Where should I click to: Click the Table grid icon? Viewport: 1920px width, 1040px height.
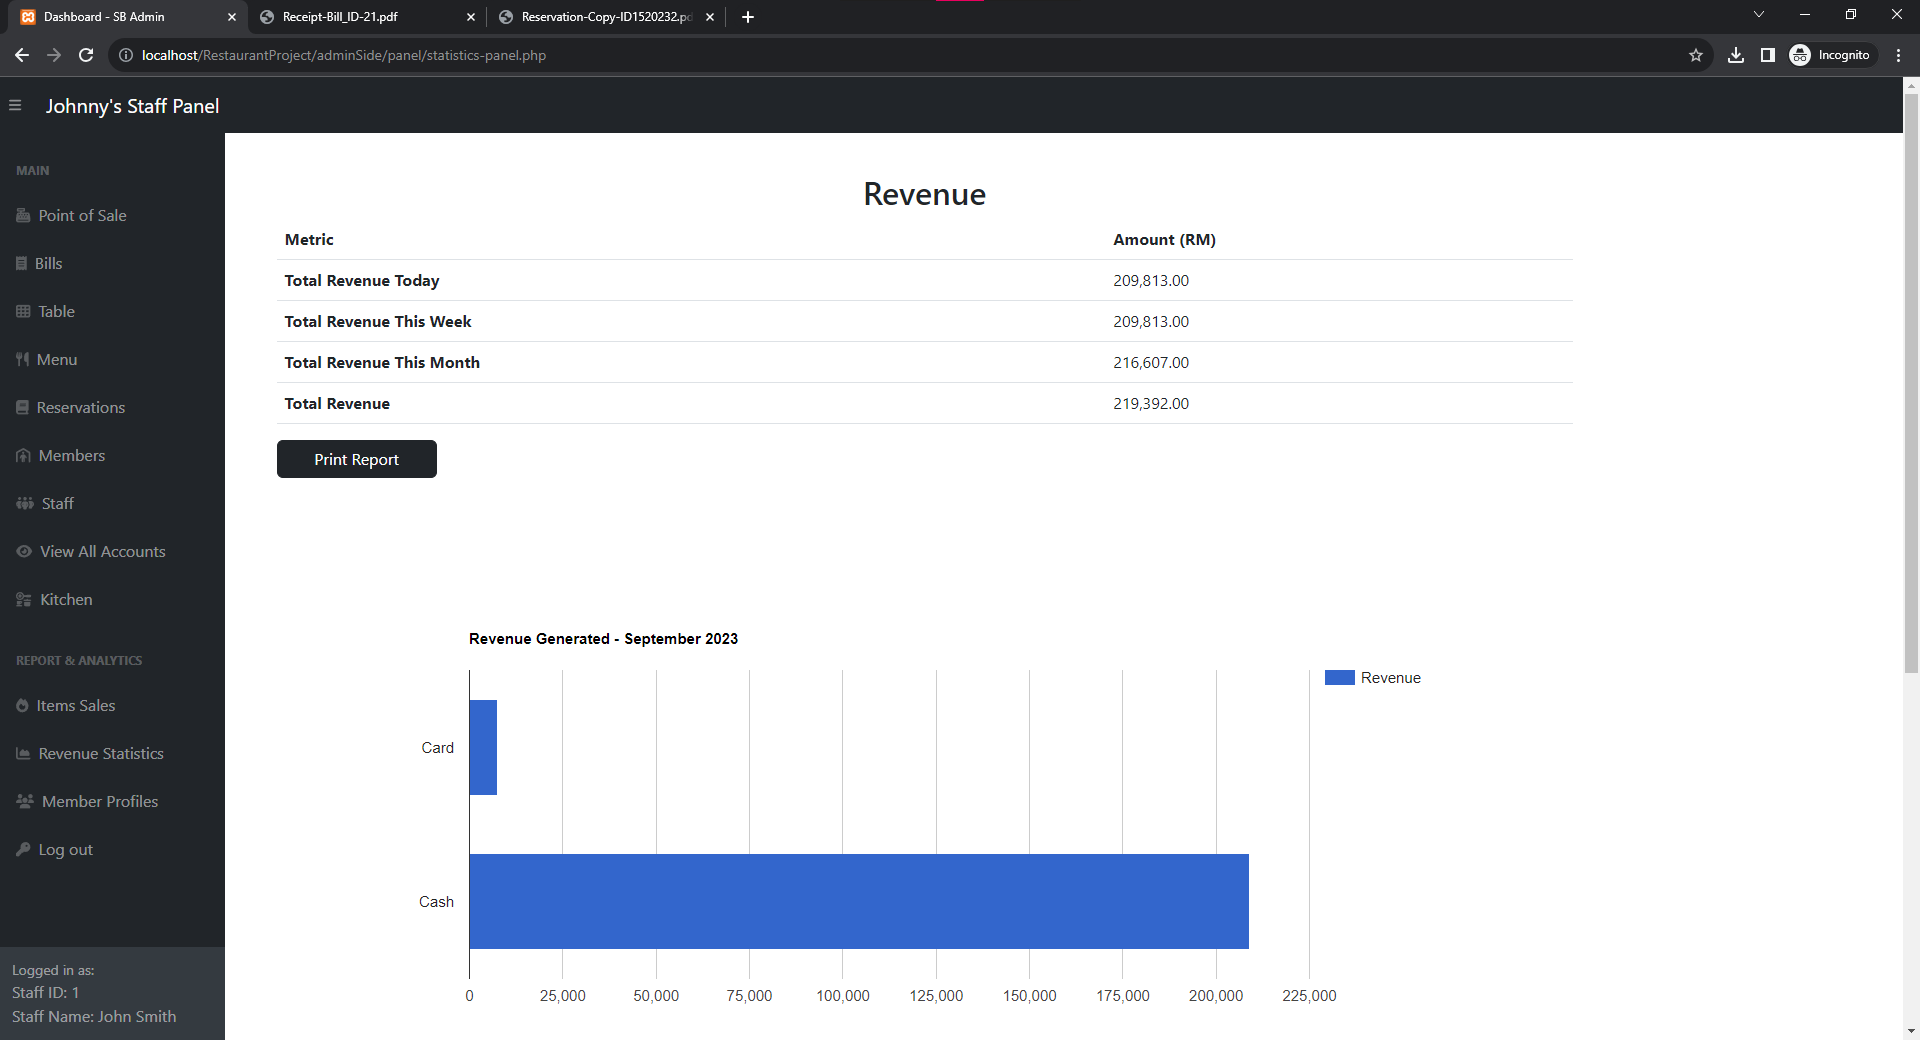23,311
